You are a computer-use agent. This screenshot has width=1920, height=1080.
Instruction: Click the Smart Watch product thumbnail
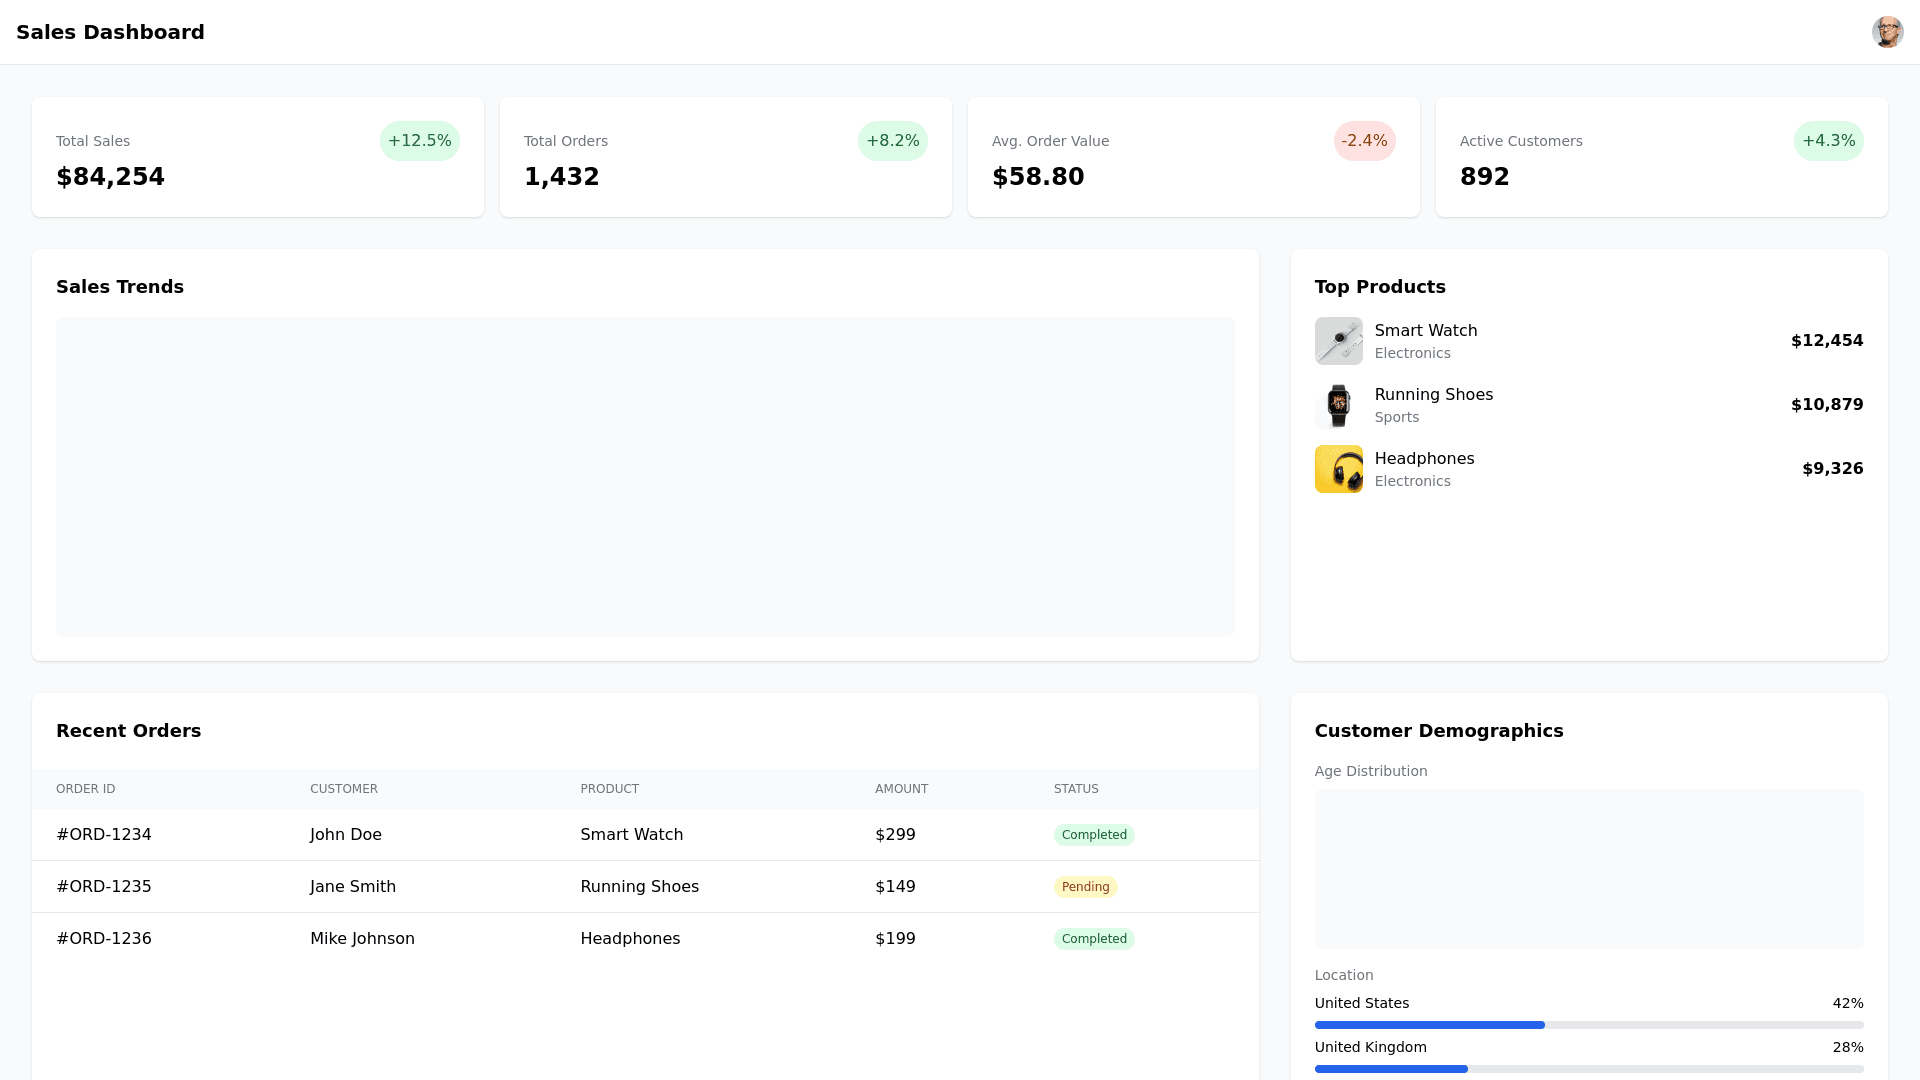pyautogui.click(x=1338, y=341)
